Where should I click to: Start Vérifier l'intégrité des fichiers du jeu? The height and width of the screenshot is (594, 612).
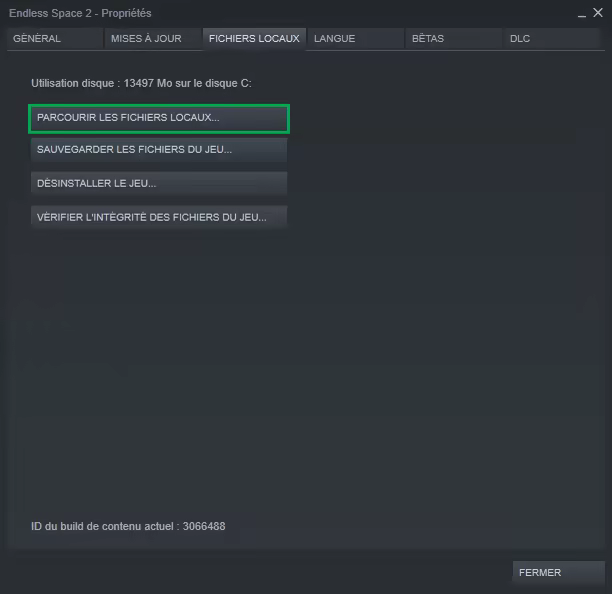pos(159,217)
